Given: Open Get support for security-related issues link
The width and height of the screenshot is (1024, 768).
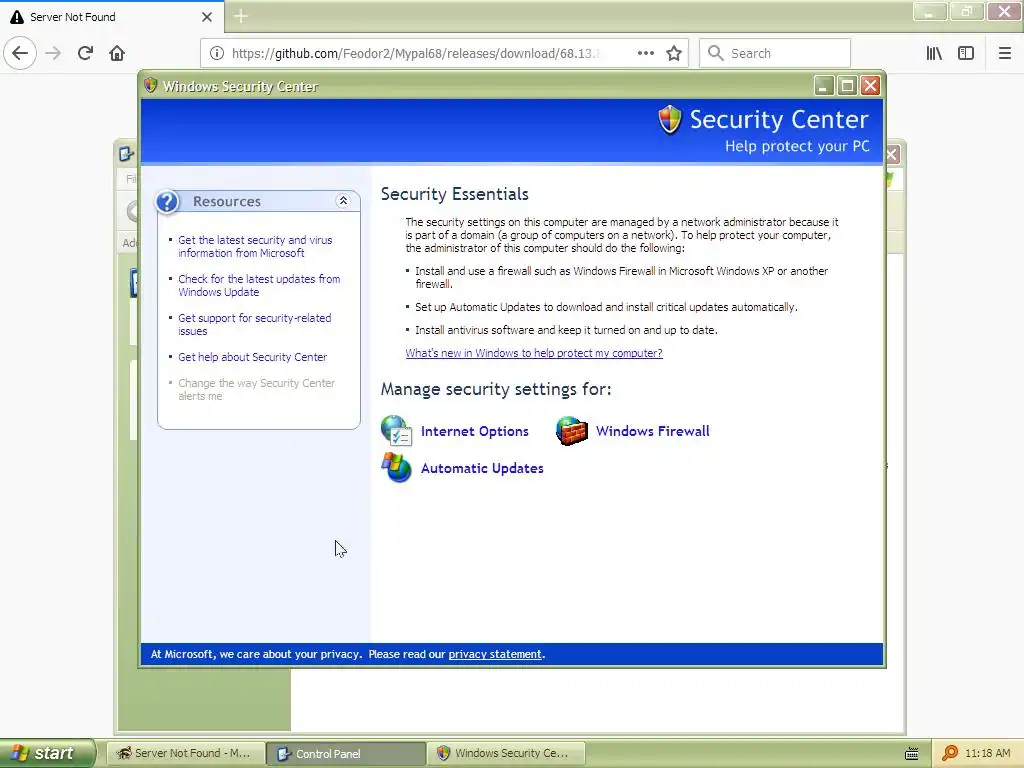Looking at the screenshot, I should click(255, 324).
